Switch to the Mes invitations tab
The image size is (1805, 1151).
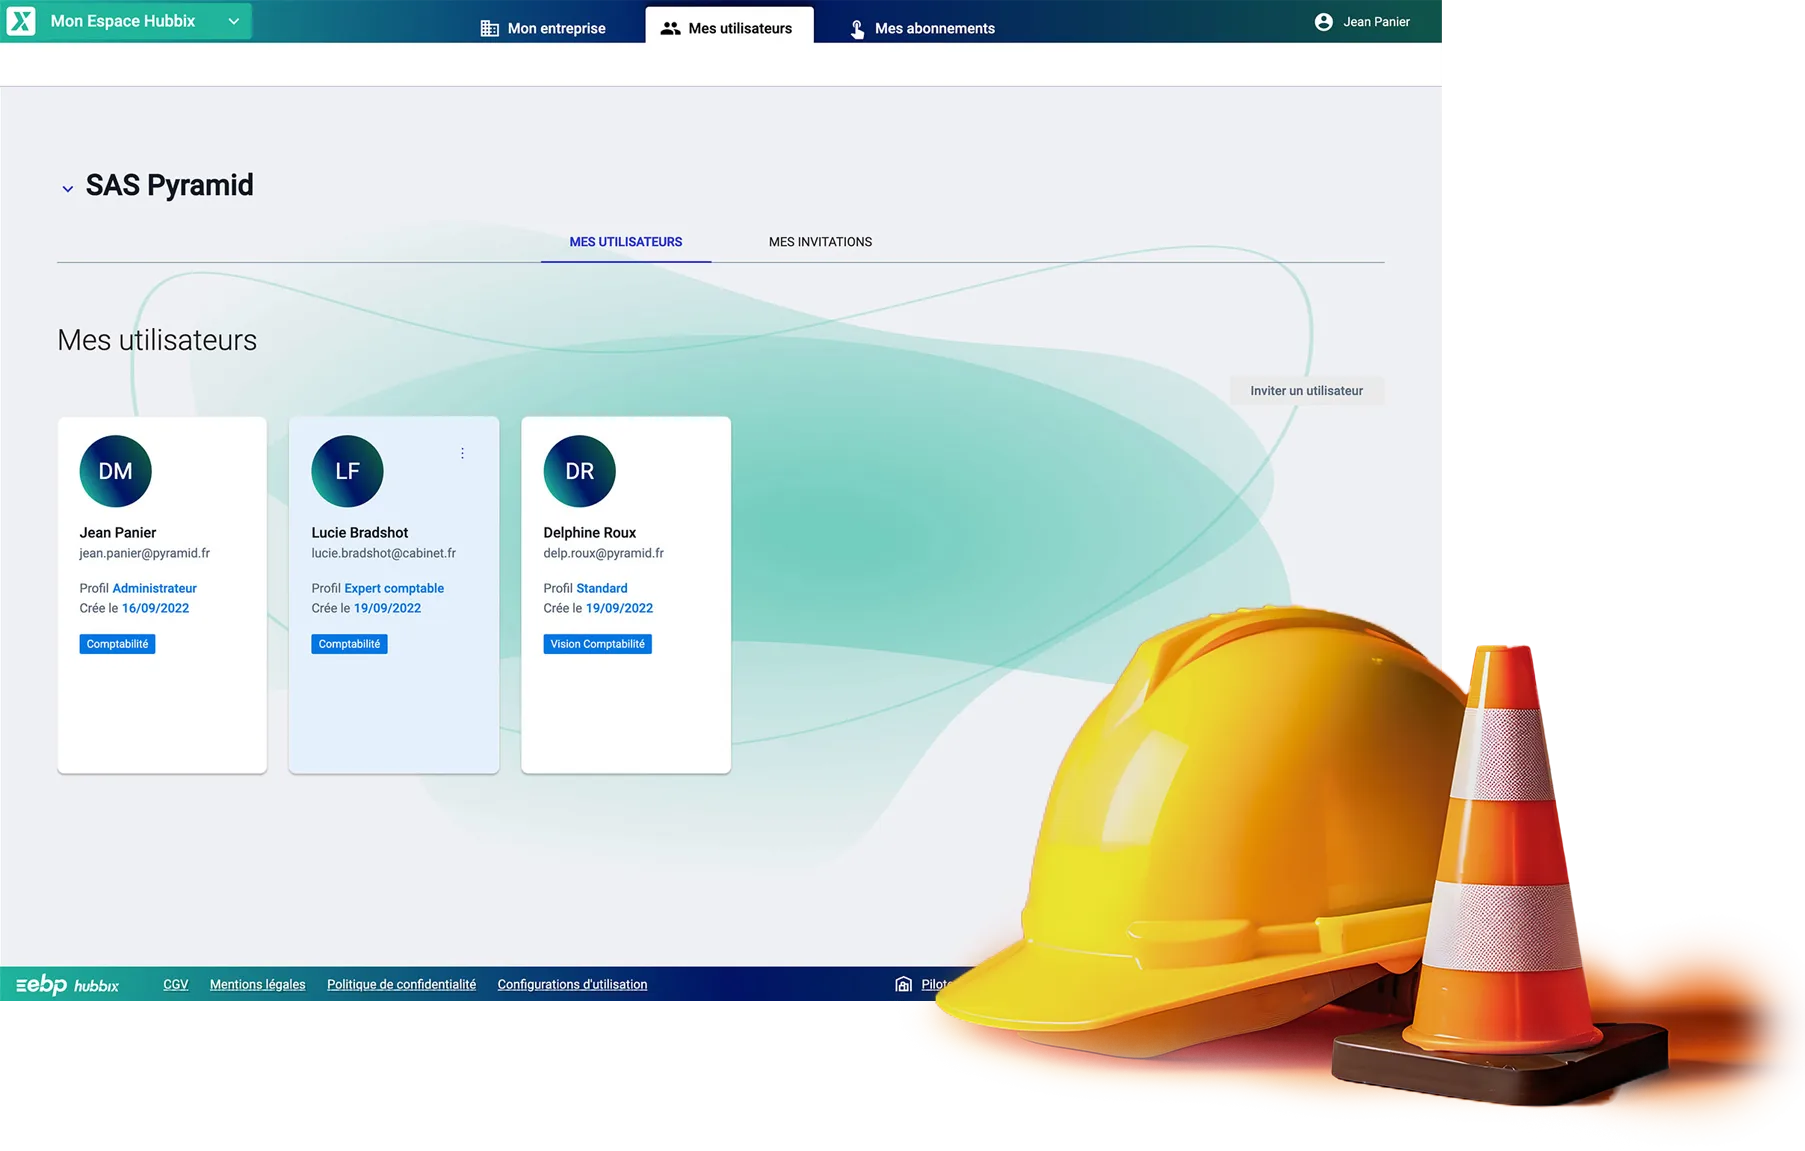820,241
